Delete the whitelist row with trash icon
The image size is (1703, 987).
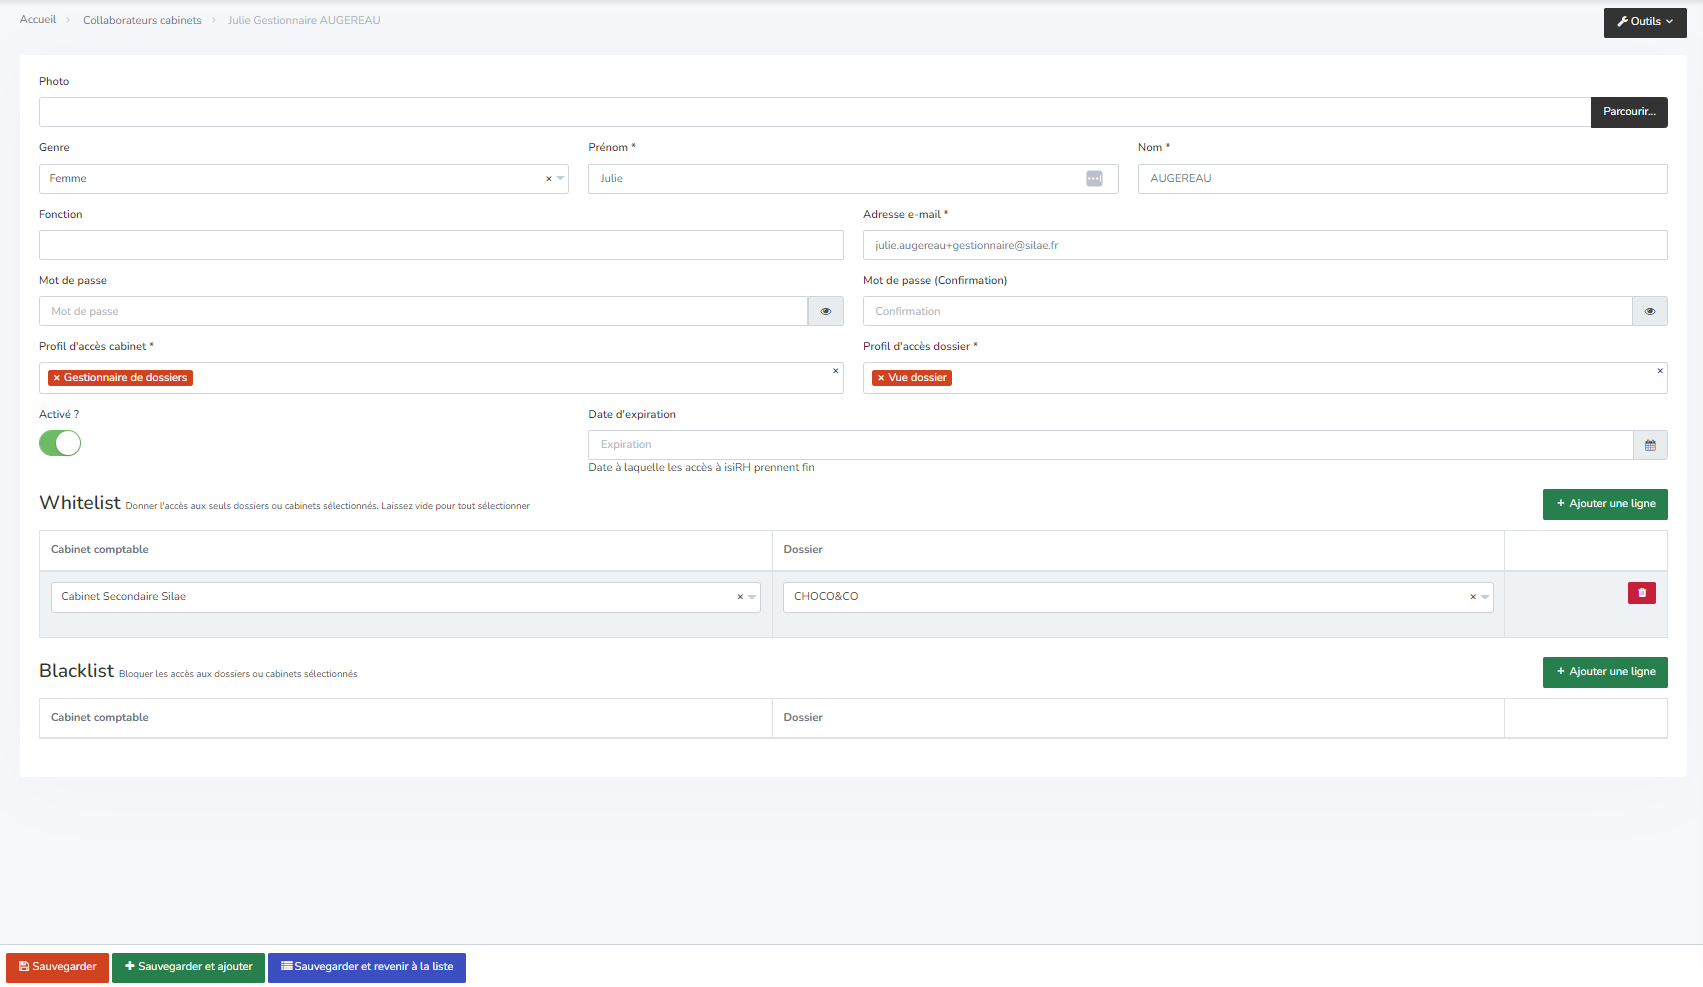(x=1641, y=593)
